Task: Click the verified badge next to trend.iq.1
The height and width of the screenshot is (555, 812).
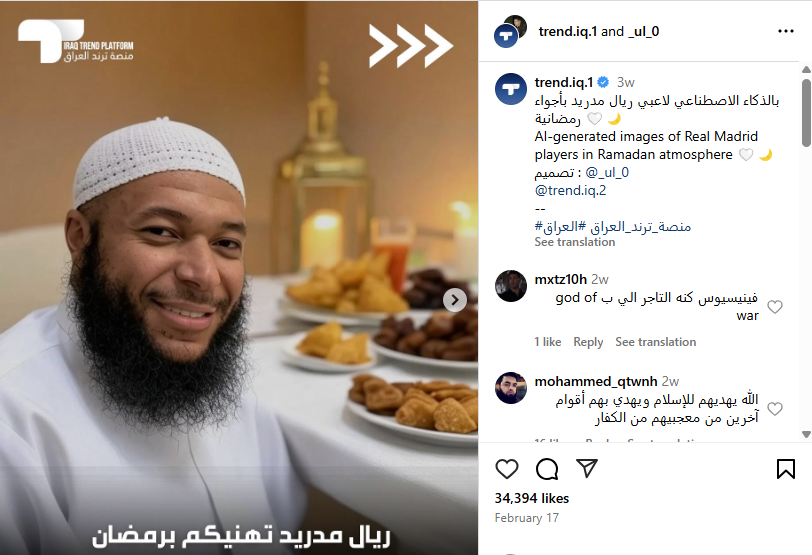Action: (603, 82)
